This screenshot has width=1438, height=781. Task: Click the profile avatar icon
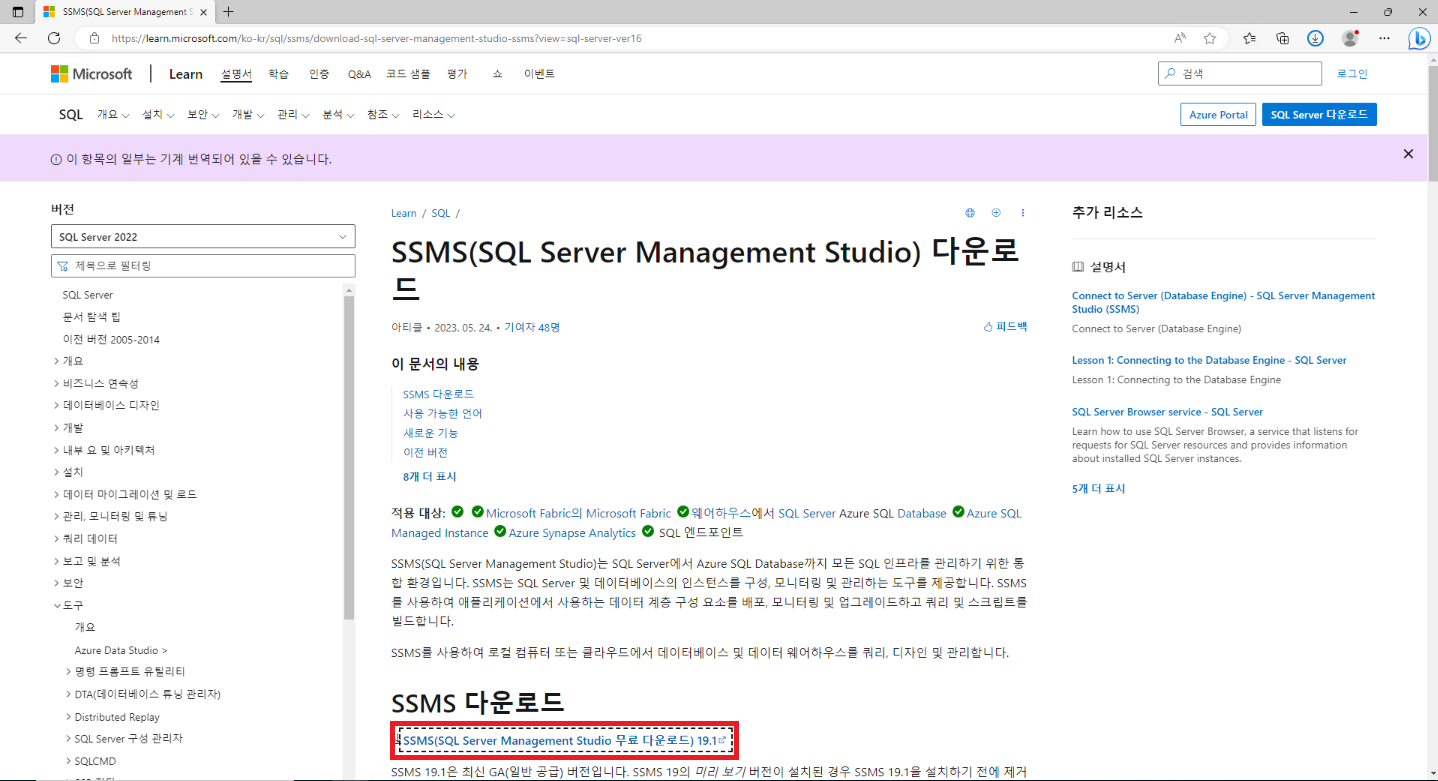coord(1350,38)
